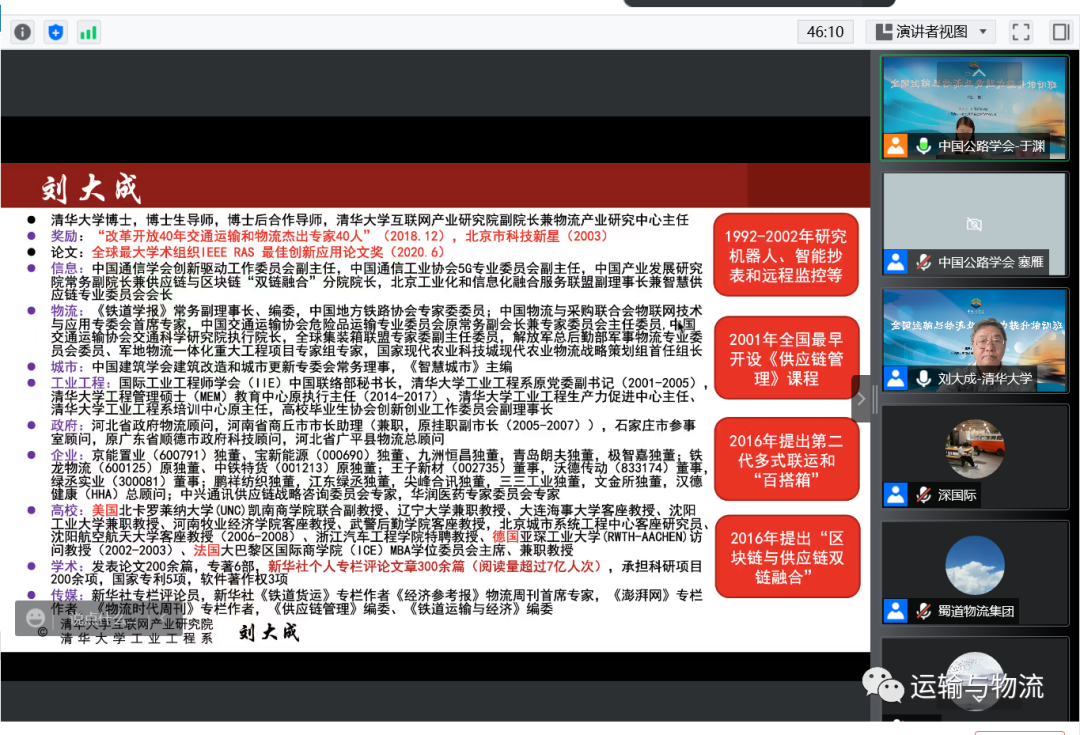Viewport: 1080px width, 735px height.
Task: Click muted mic icon of 蜀道物流集团
Action: click(924, 611)
